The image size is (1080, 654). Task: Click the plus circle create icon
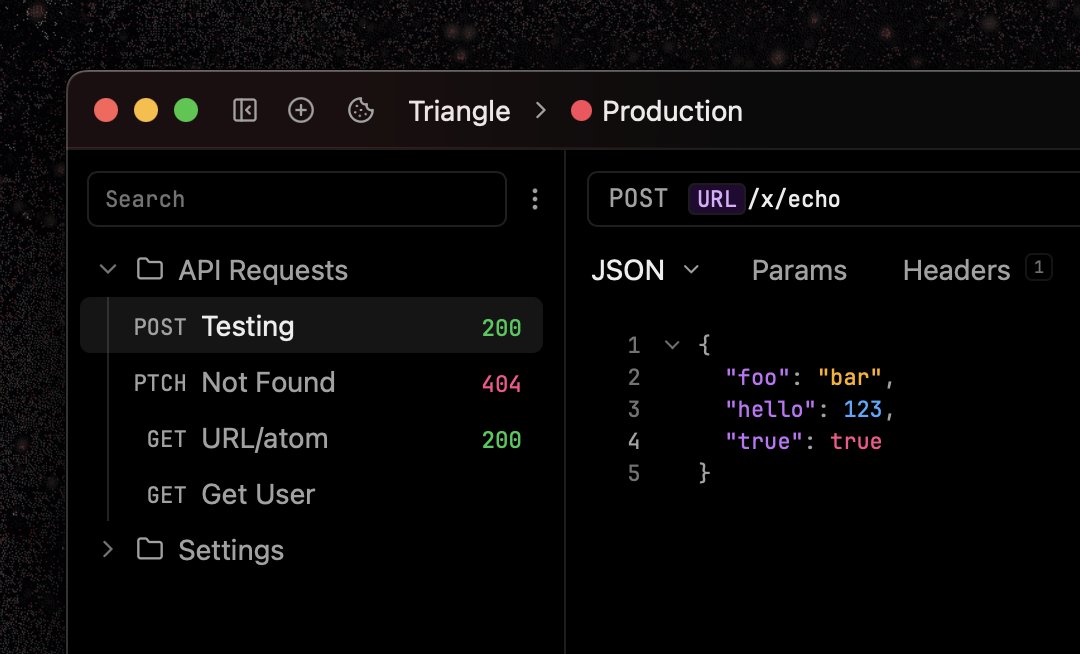(x=300, y=110)
